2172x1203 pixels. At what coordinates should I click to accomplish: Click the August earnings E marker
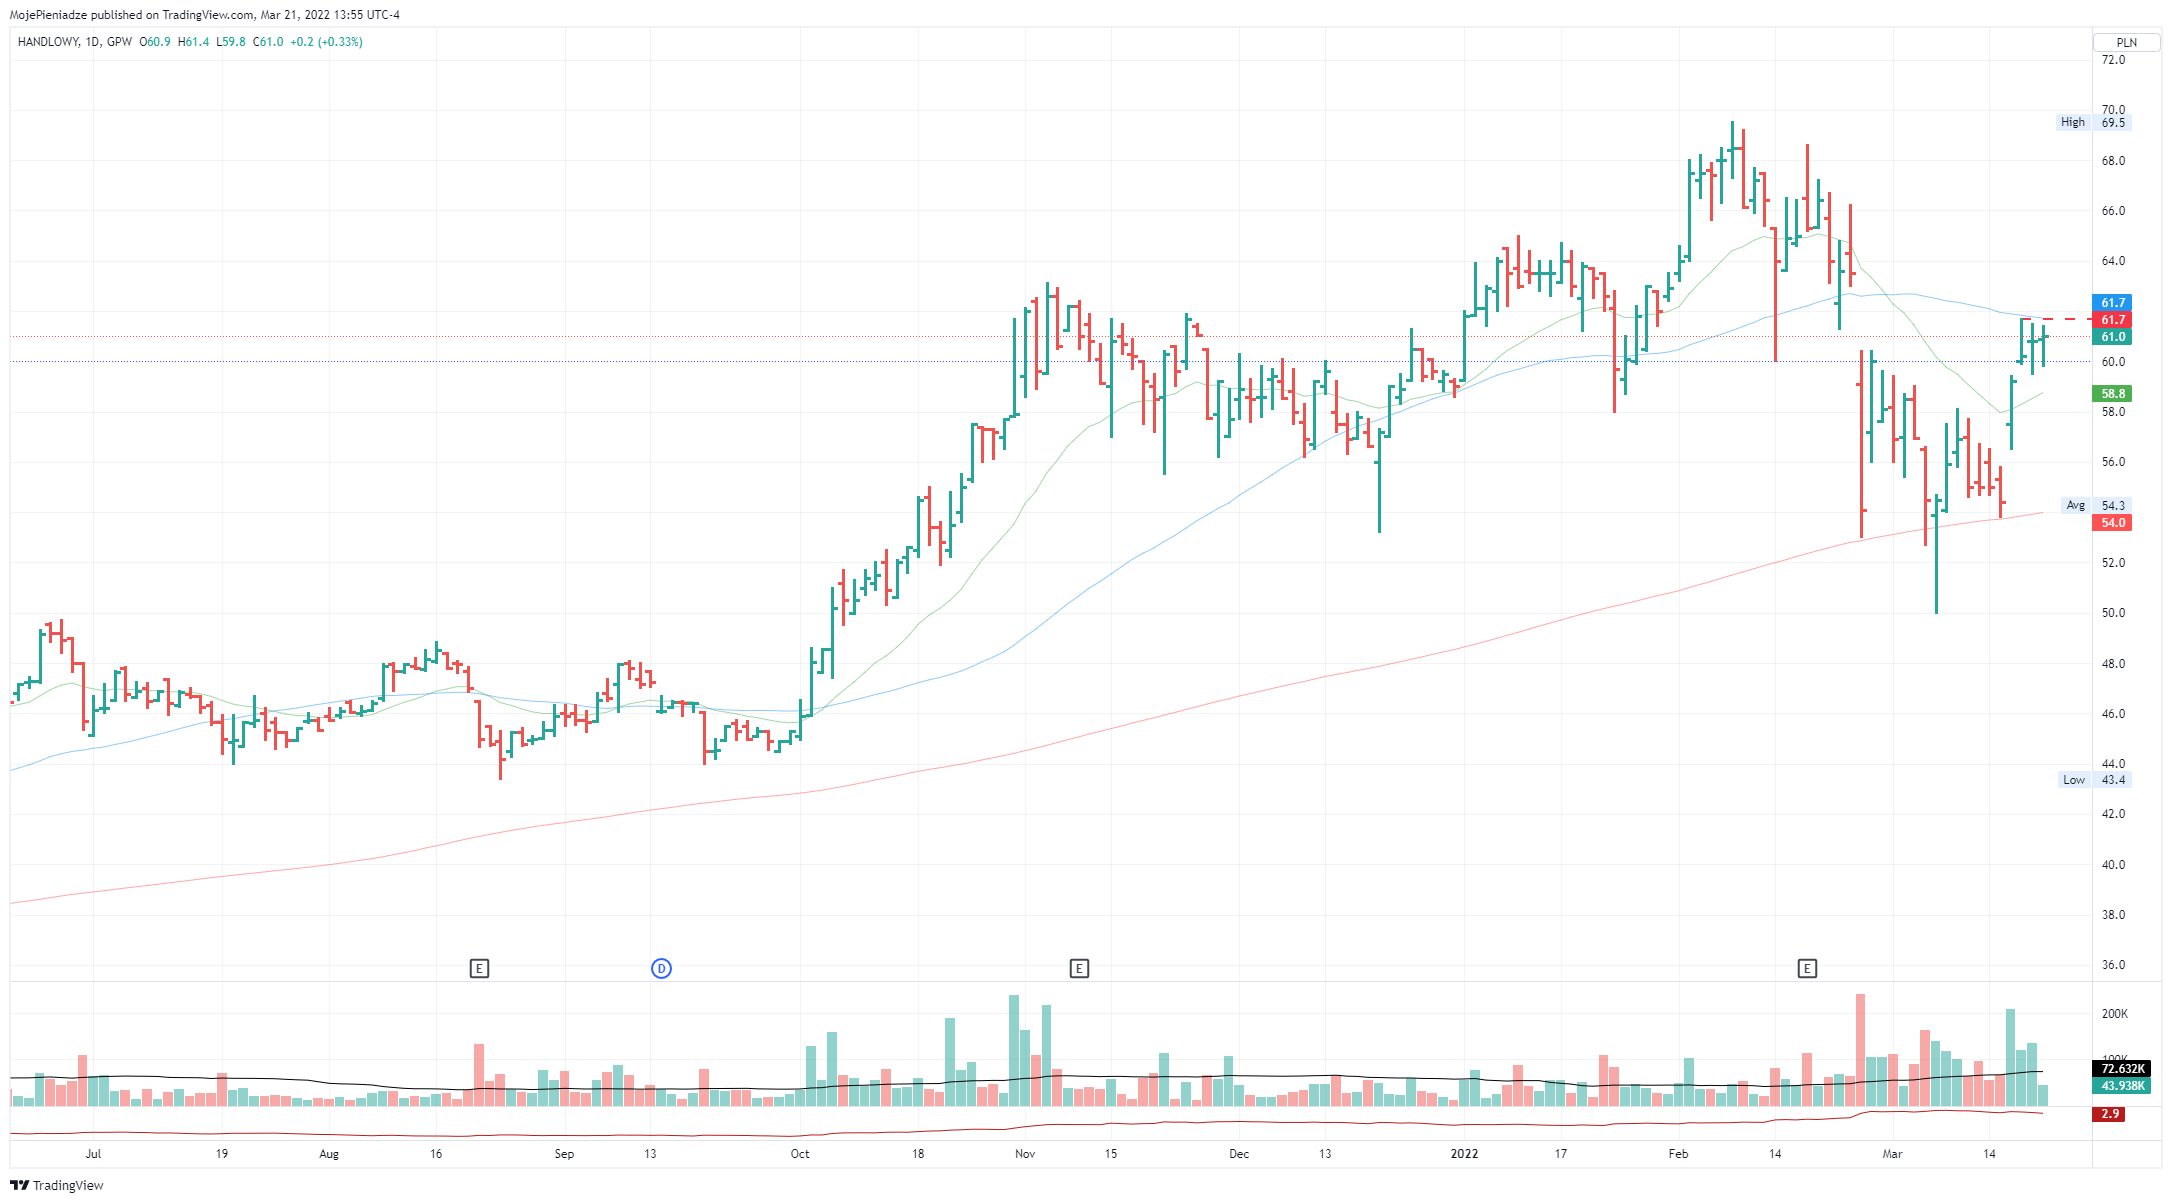click(x=479, y=968)
